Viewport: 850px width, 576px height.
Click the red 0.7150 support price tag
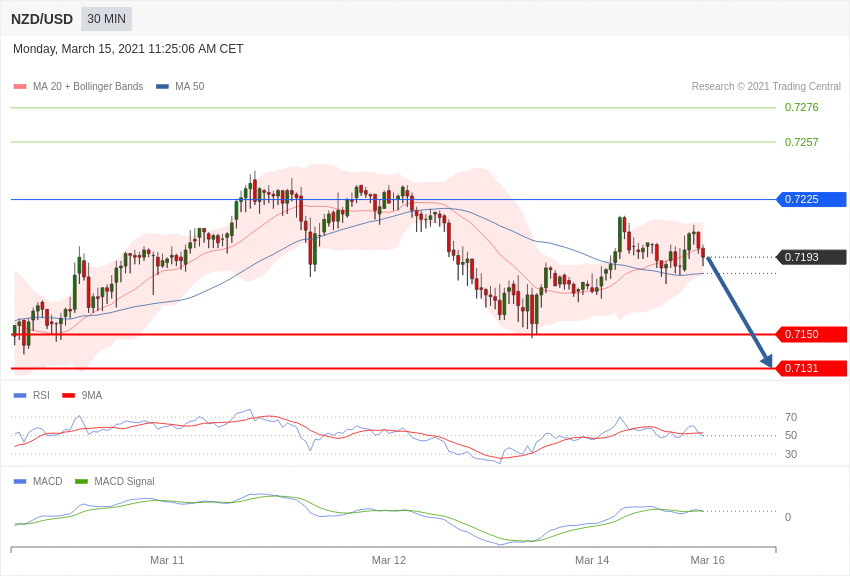tap(812, 334)
